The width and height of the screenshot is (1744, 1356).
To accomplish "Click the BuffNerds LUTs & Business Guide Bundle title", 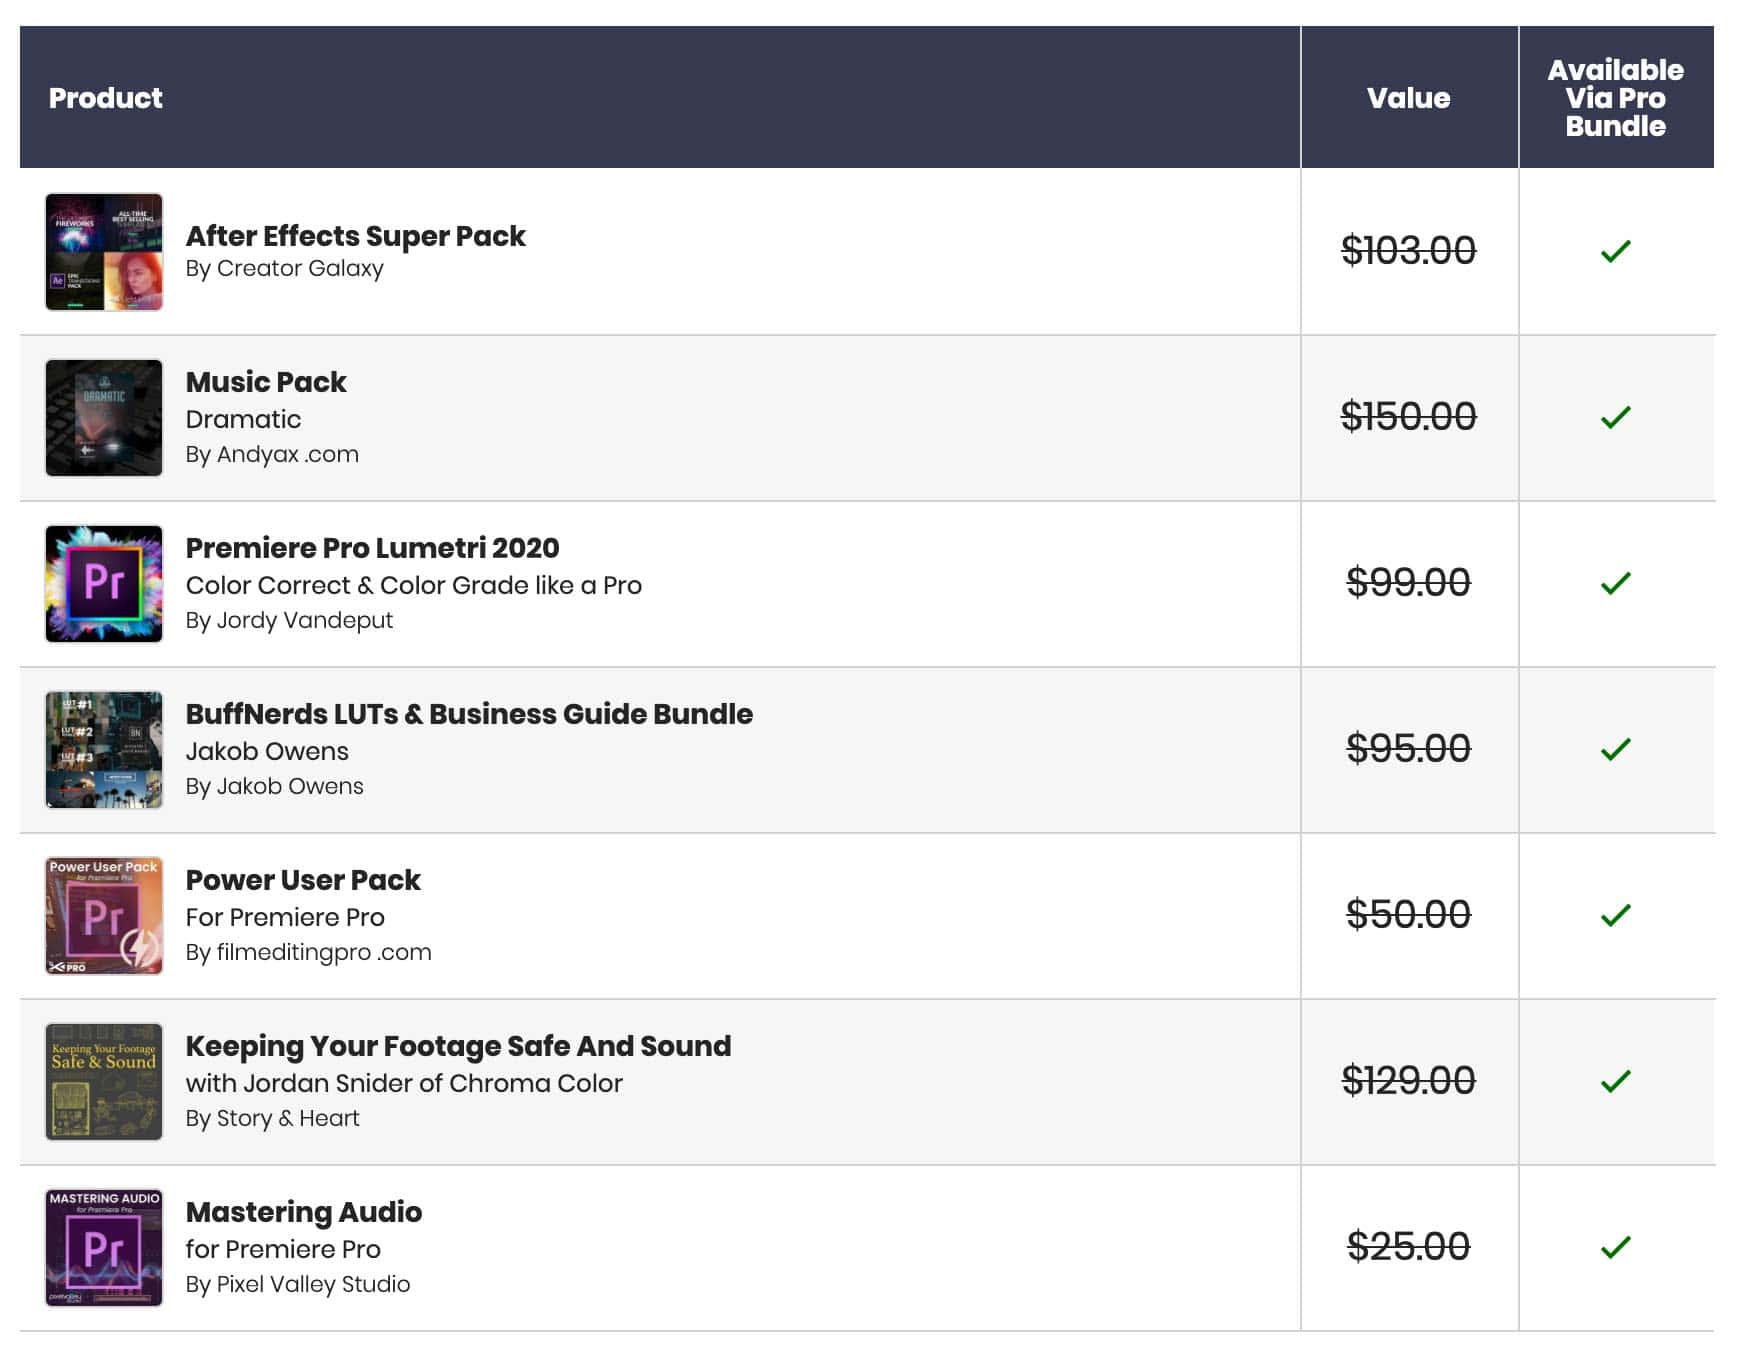I will pos(470,714).
